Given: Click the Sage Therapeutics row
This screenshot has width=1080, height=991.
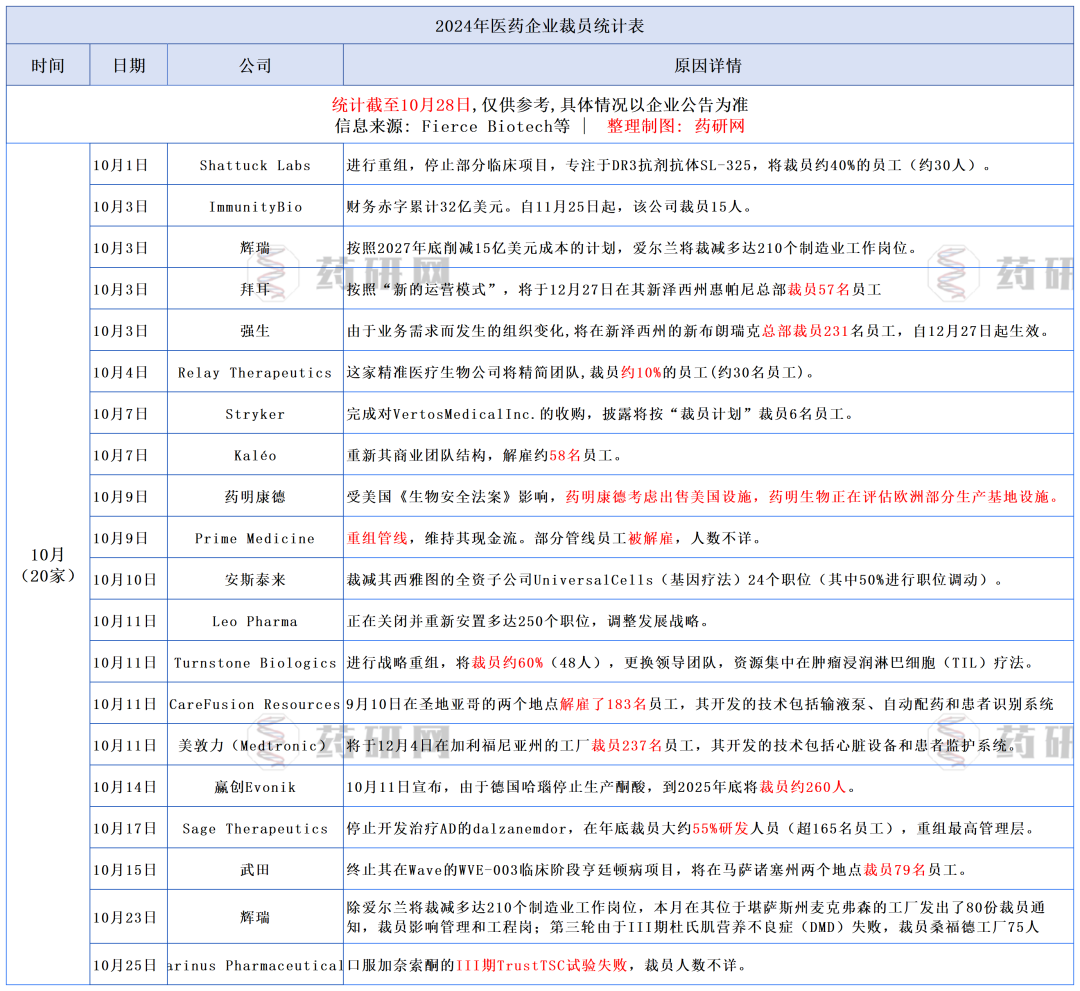Looking at the screenshot, I should pyautogui.click(x=255, y=829).
